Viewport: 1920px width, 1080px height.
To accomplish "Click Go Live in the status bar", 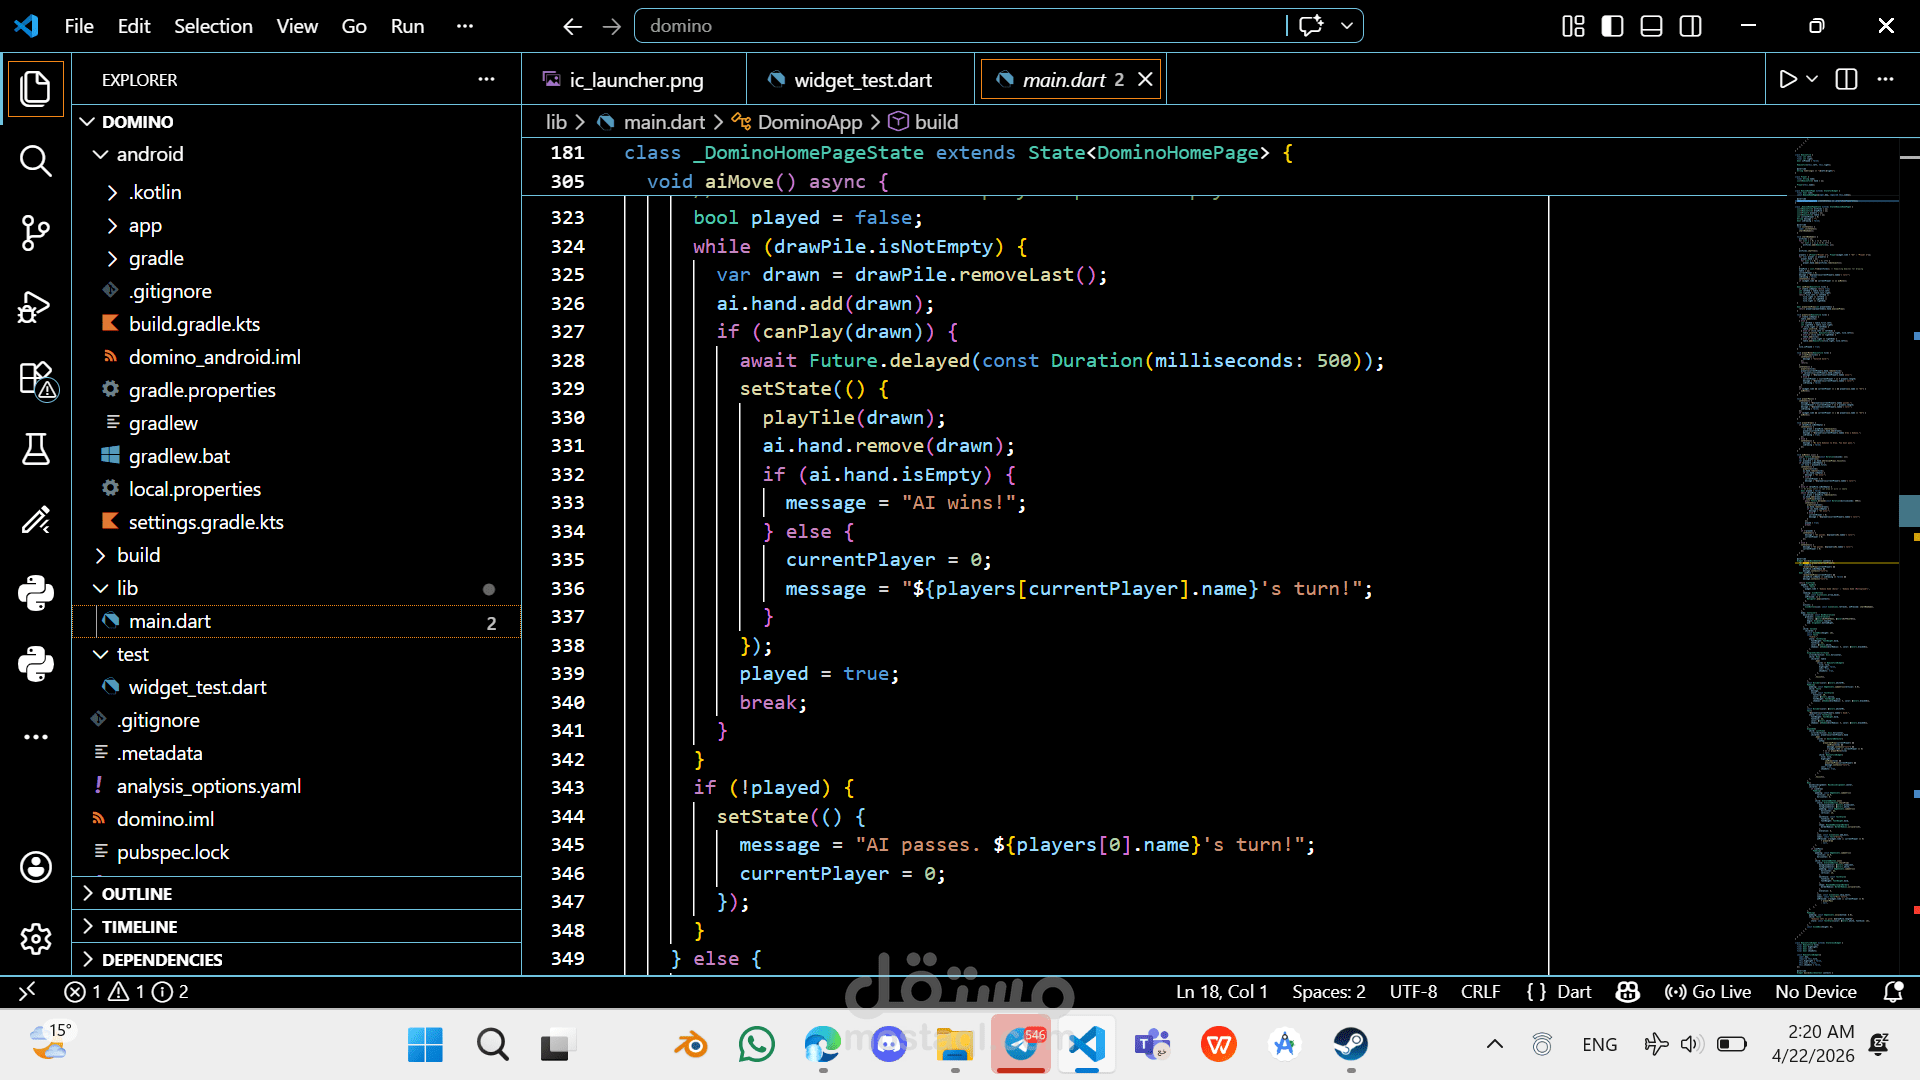I will pyautogui.click(x=1708, y=991).
